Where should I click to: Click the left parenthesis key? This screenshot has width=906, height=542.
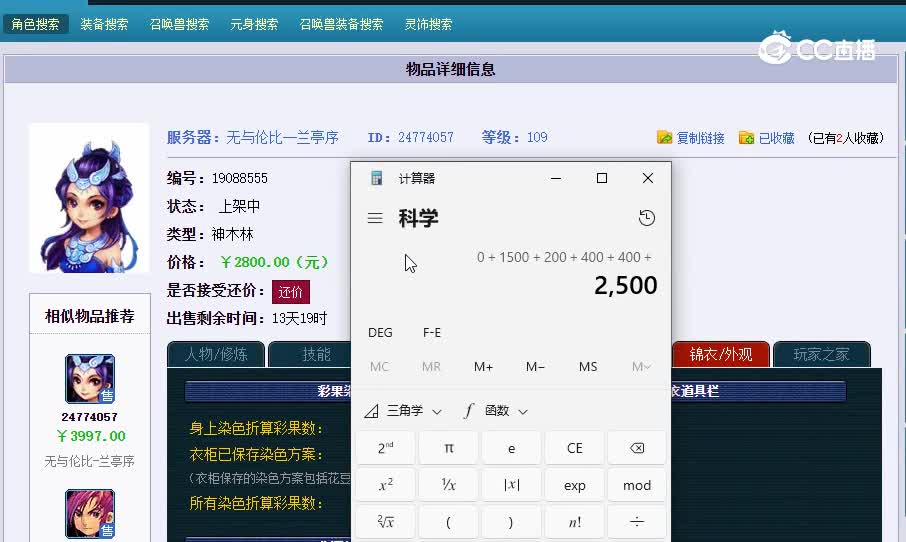click(448, 522)
